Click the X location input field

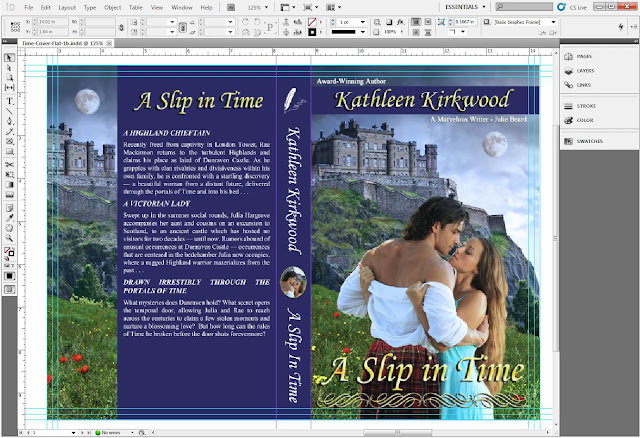(x=53, y=22)
